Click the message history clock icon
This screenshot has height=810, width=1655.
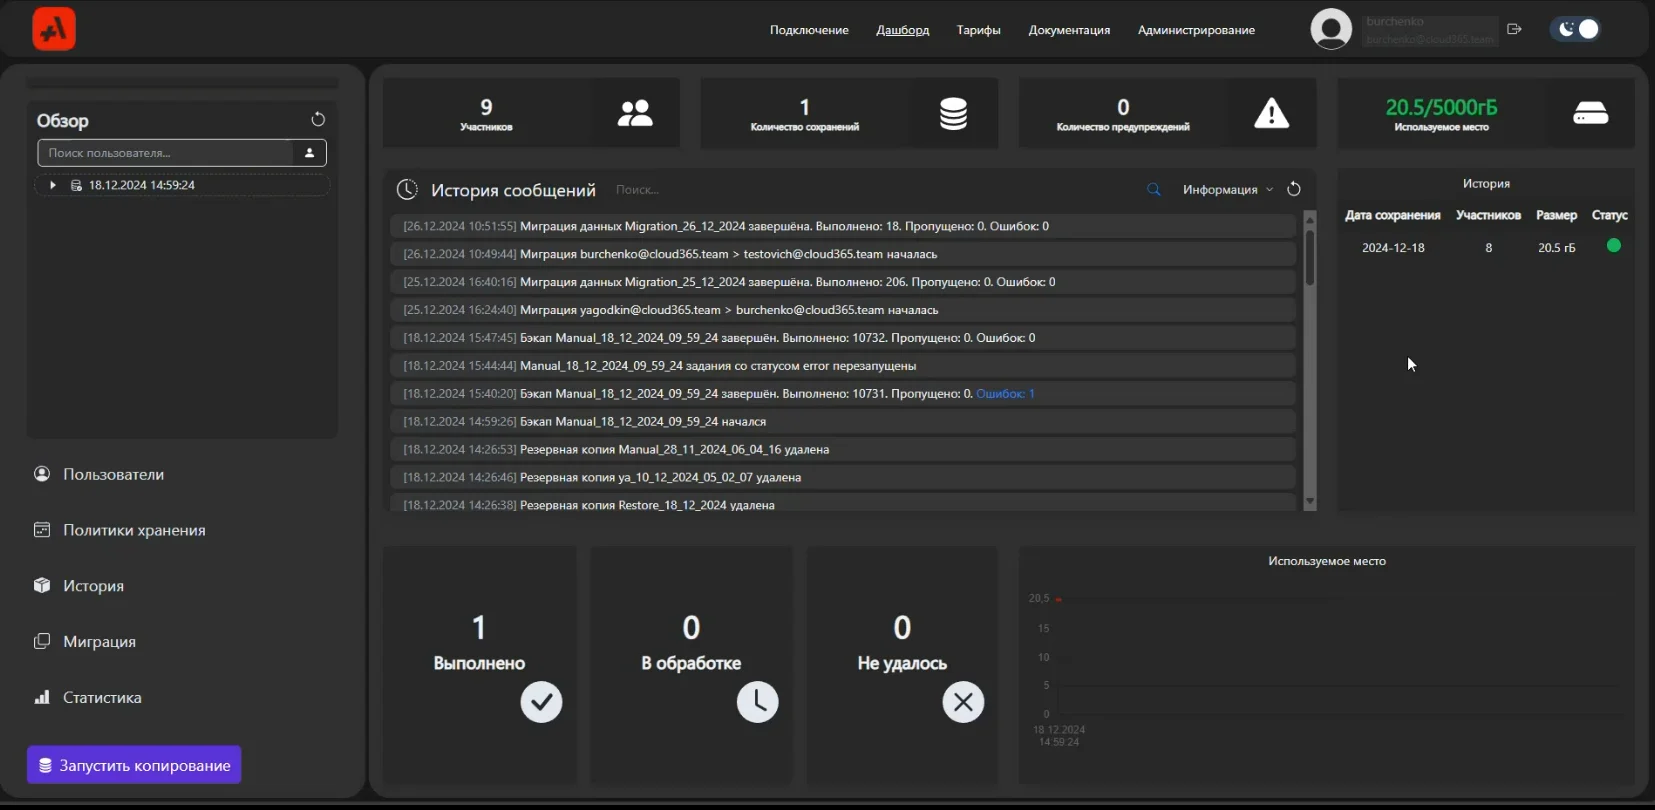pos(407,189)
